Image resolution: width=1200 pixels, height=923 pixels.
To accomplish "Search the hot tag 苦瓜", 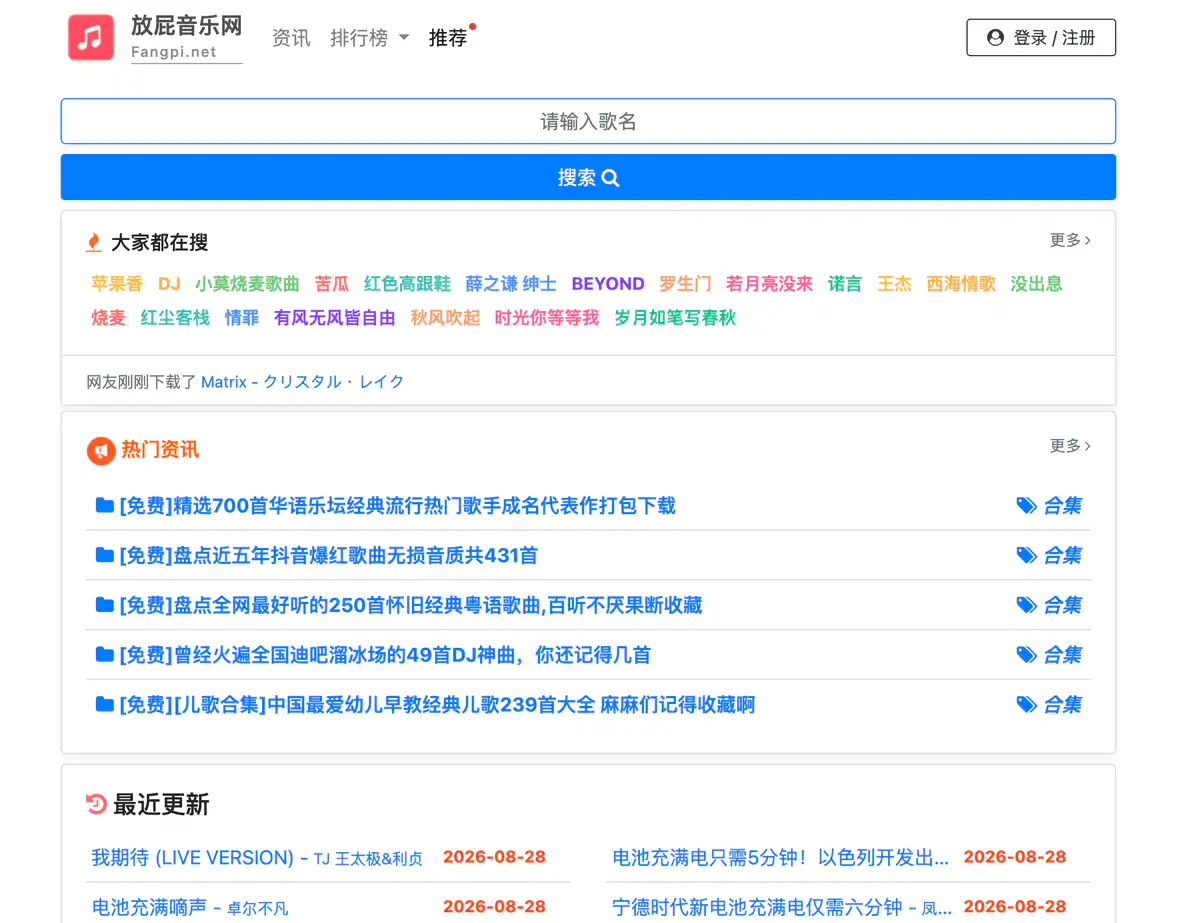I will click(x=332, y=284).
